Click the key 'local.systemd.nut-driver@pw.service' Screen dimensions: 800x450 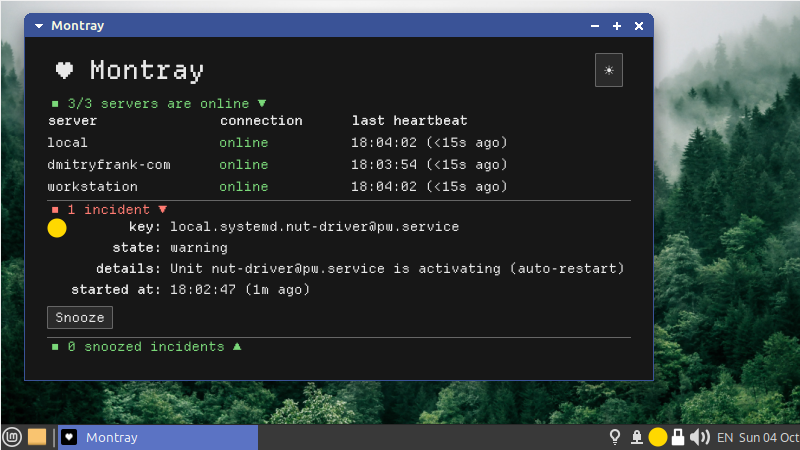tap(315, 227)
